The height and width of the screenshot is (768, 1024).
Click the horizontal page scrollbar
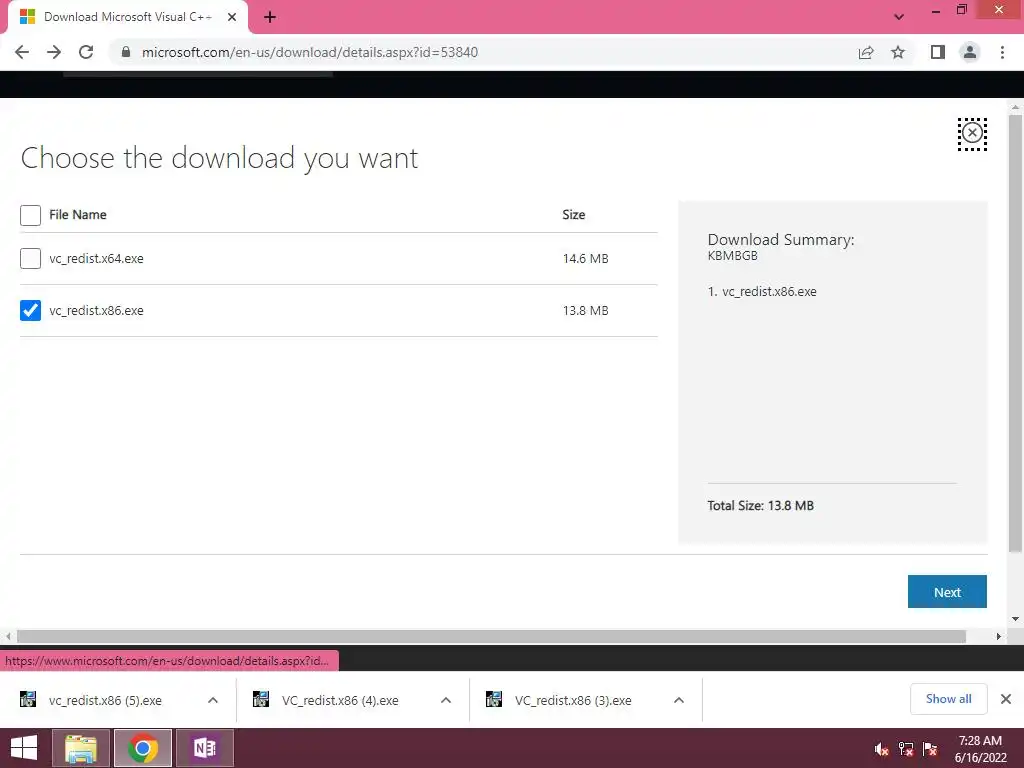pyautogui.click(x=491, y=636)
